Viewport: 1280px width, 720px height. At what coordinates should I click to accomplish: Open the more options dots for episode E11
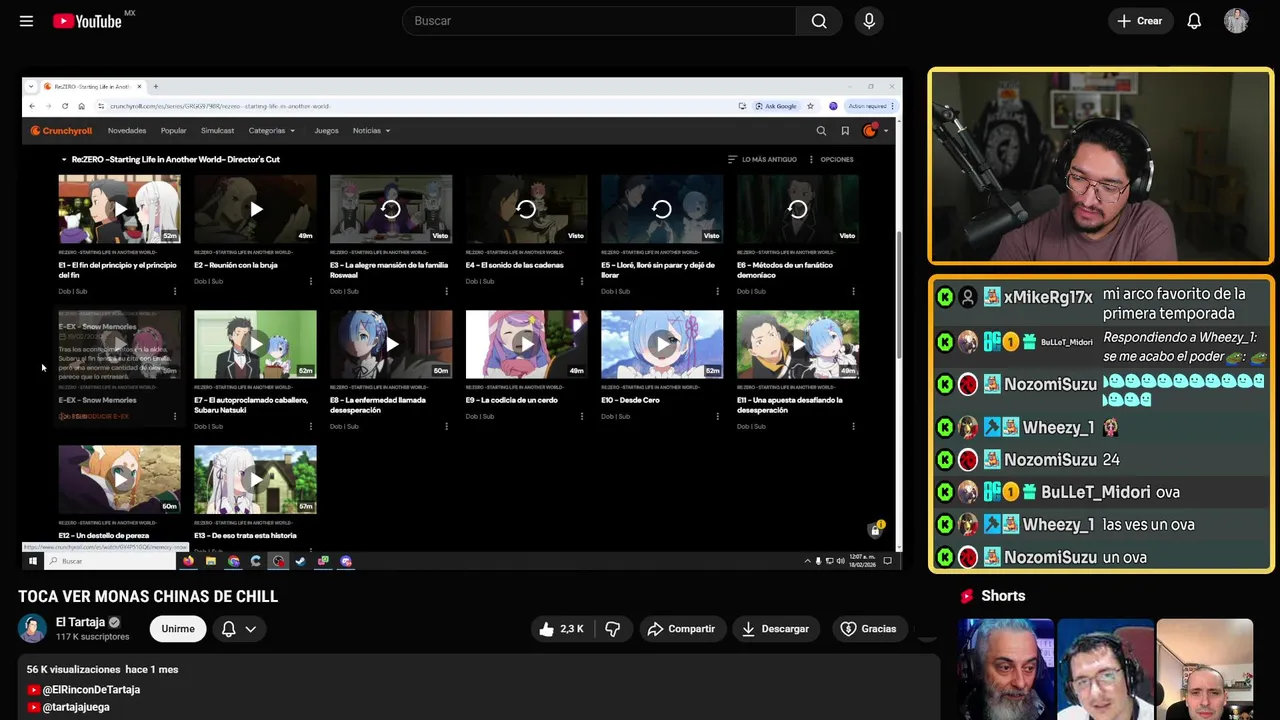(x=853, y=426)
